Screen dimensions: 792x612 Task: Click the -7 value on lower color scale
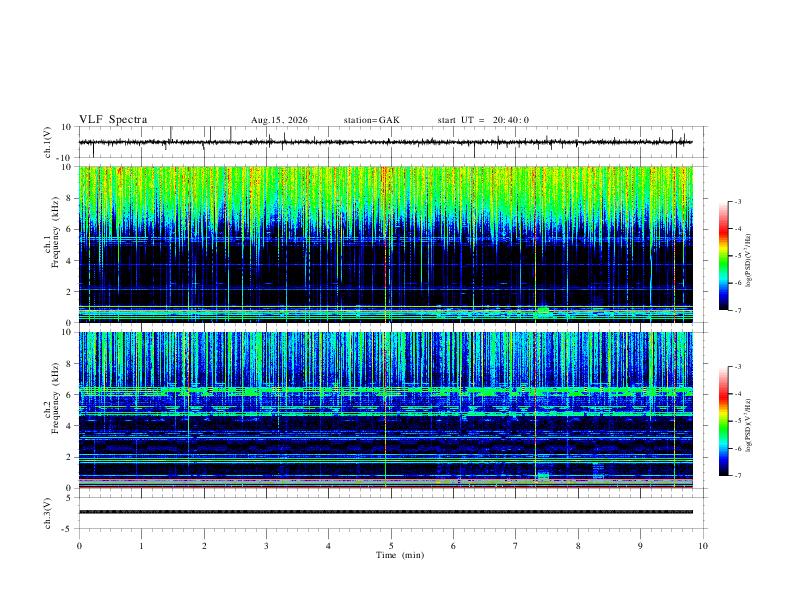tap(738, 476)
